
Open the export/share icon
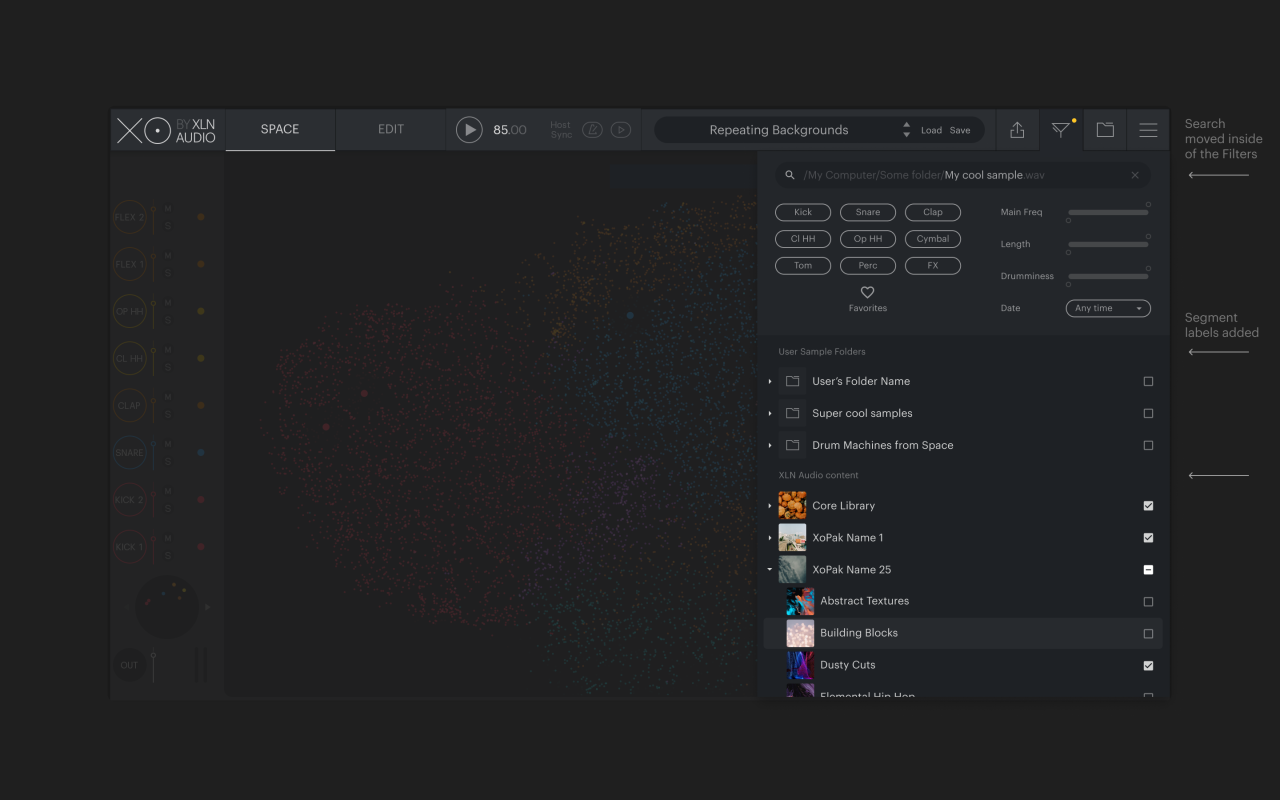coord(1017,130)
